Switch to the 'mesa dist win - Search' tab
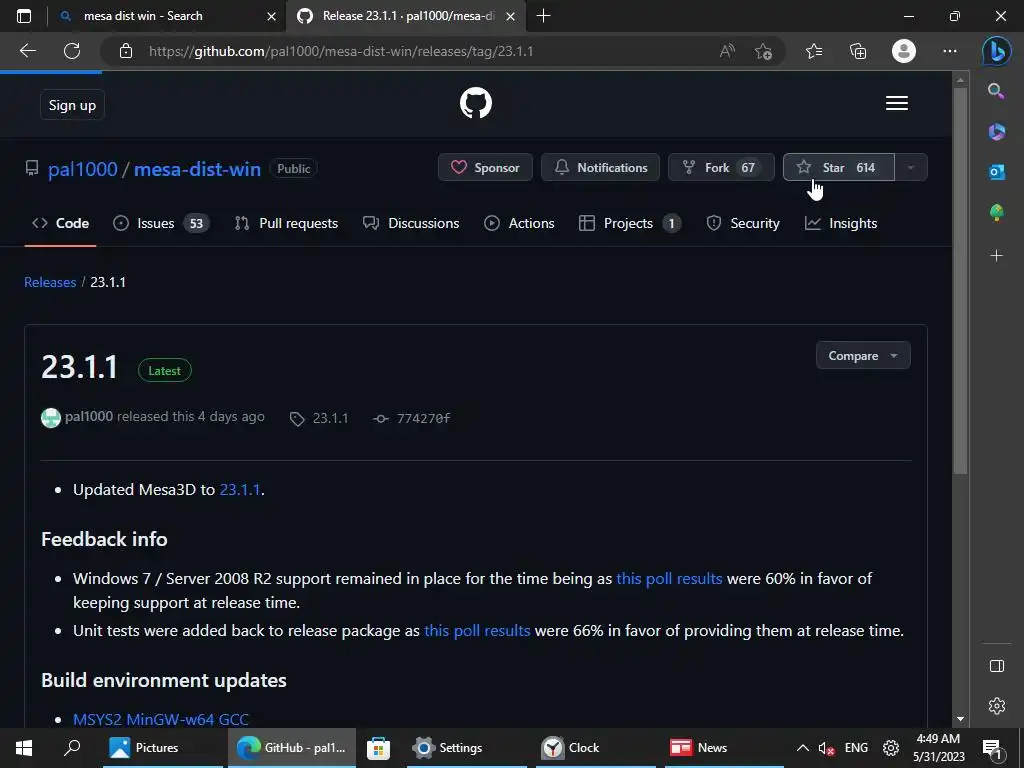Screen dimensions: 1024x768 (x=143, y=16)
